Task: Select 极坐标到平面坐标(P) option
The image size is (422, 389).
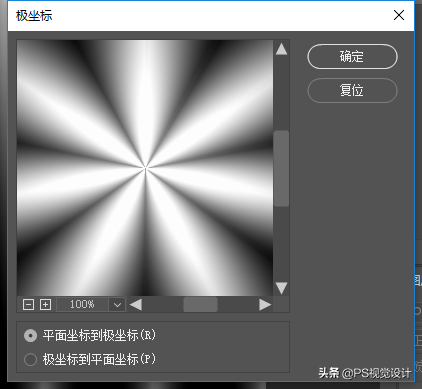Action: tap(89, 359)
